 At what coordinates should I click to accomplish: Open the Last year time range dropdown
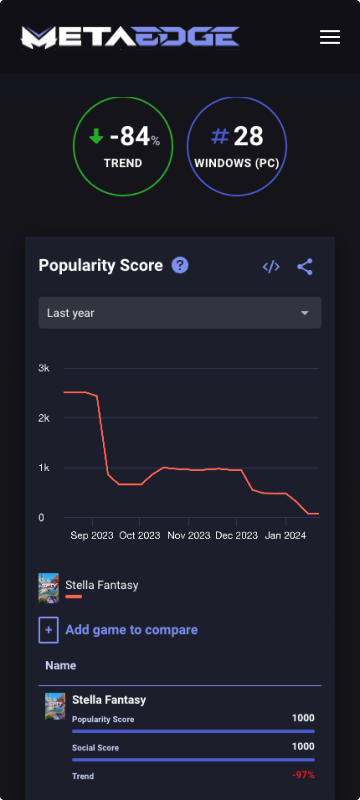180,313
